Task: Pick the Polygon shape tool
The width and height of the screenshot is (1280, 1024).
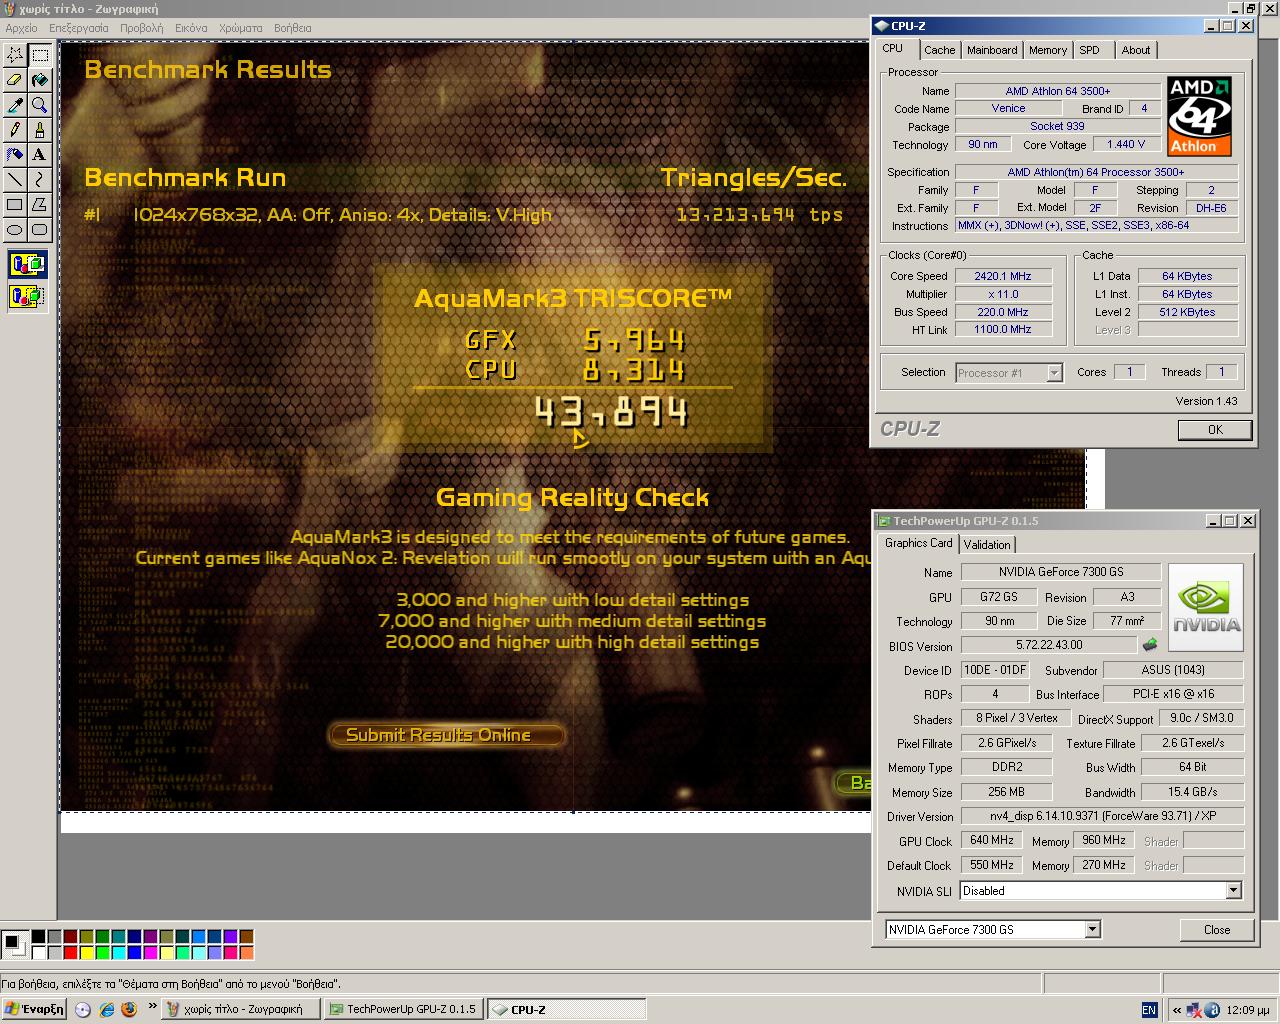Action: pos(40,205)
